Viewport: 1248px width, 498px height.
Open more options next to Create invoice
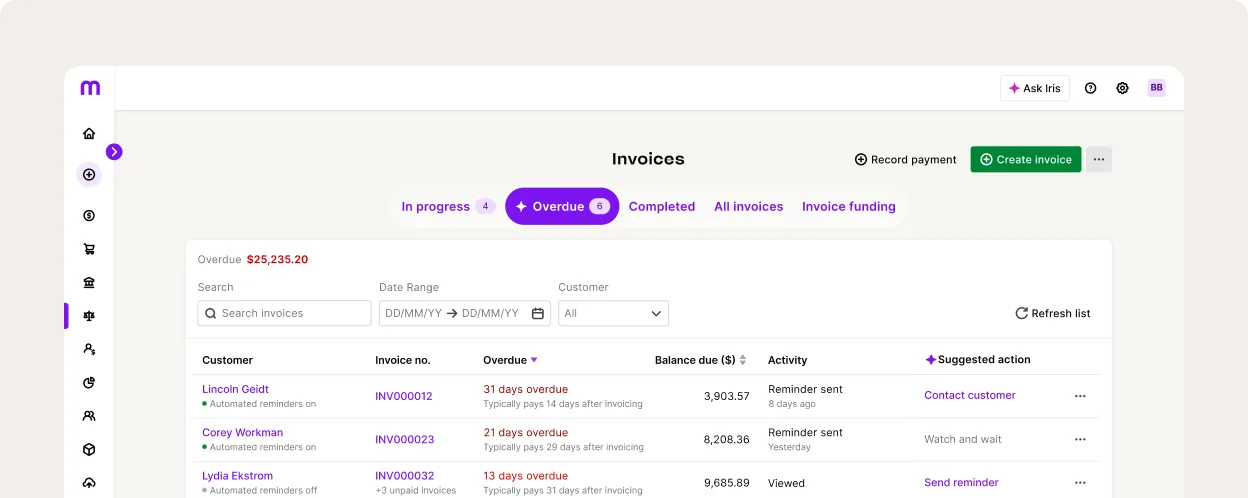tap(1099, 160)
